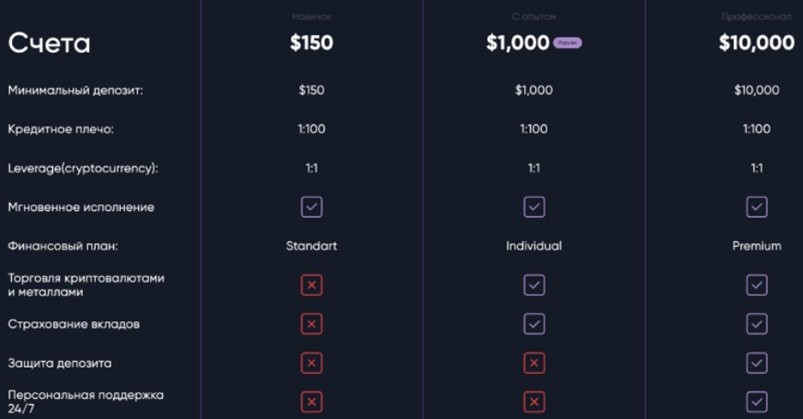Click the Счета section title
The width and height of the screenshot is (803, 419).
[49, 43]
